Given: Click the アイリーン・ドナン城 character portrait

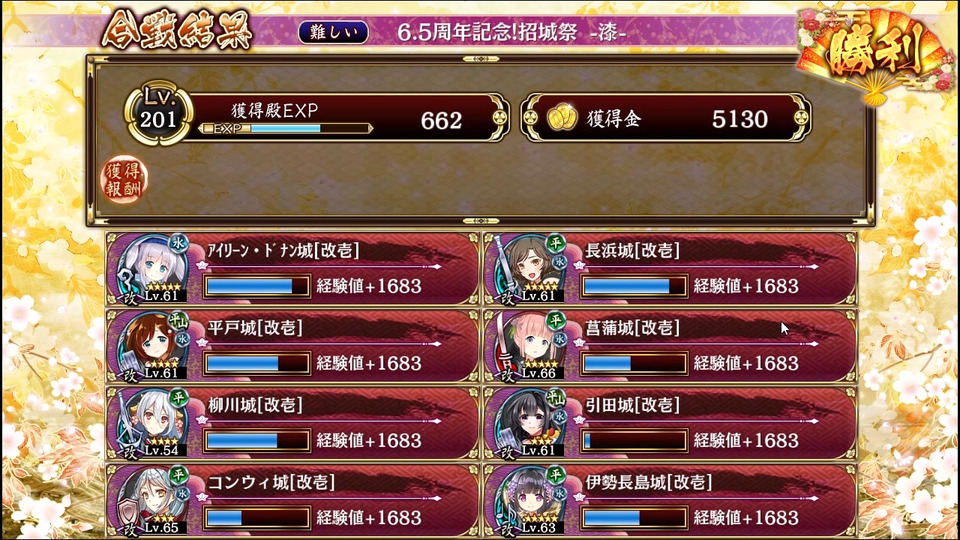Looking at the screenshot, I should click(152, 269).
